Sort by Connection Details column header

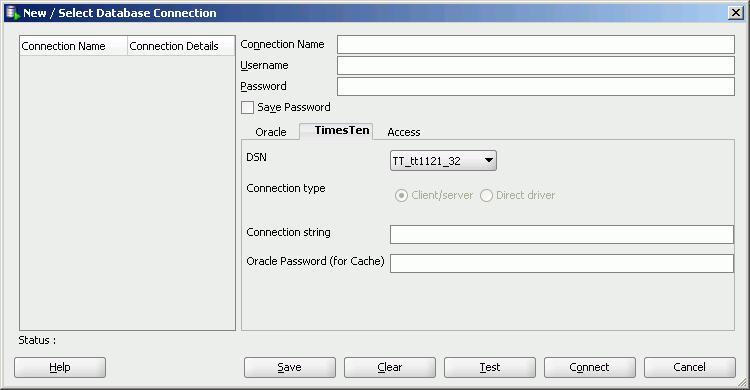point(181,46)
